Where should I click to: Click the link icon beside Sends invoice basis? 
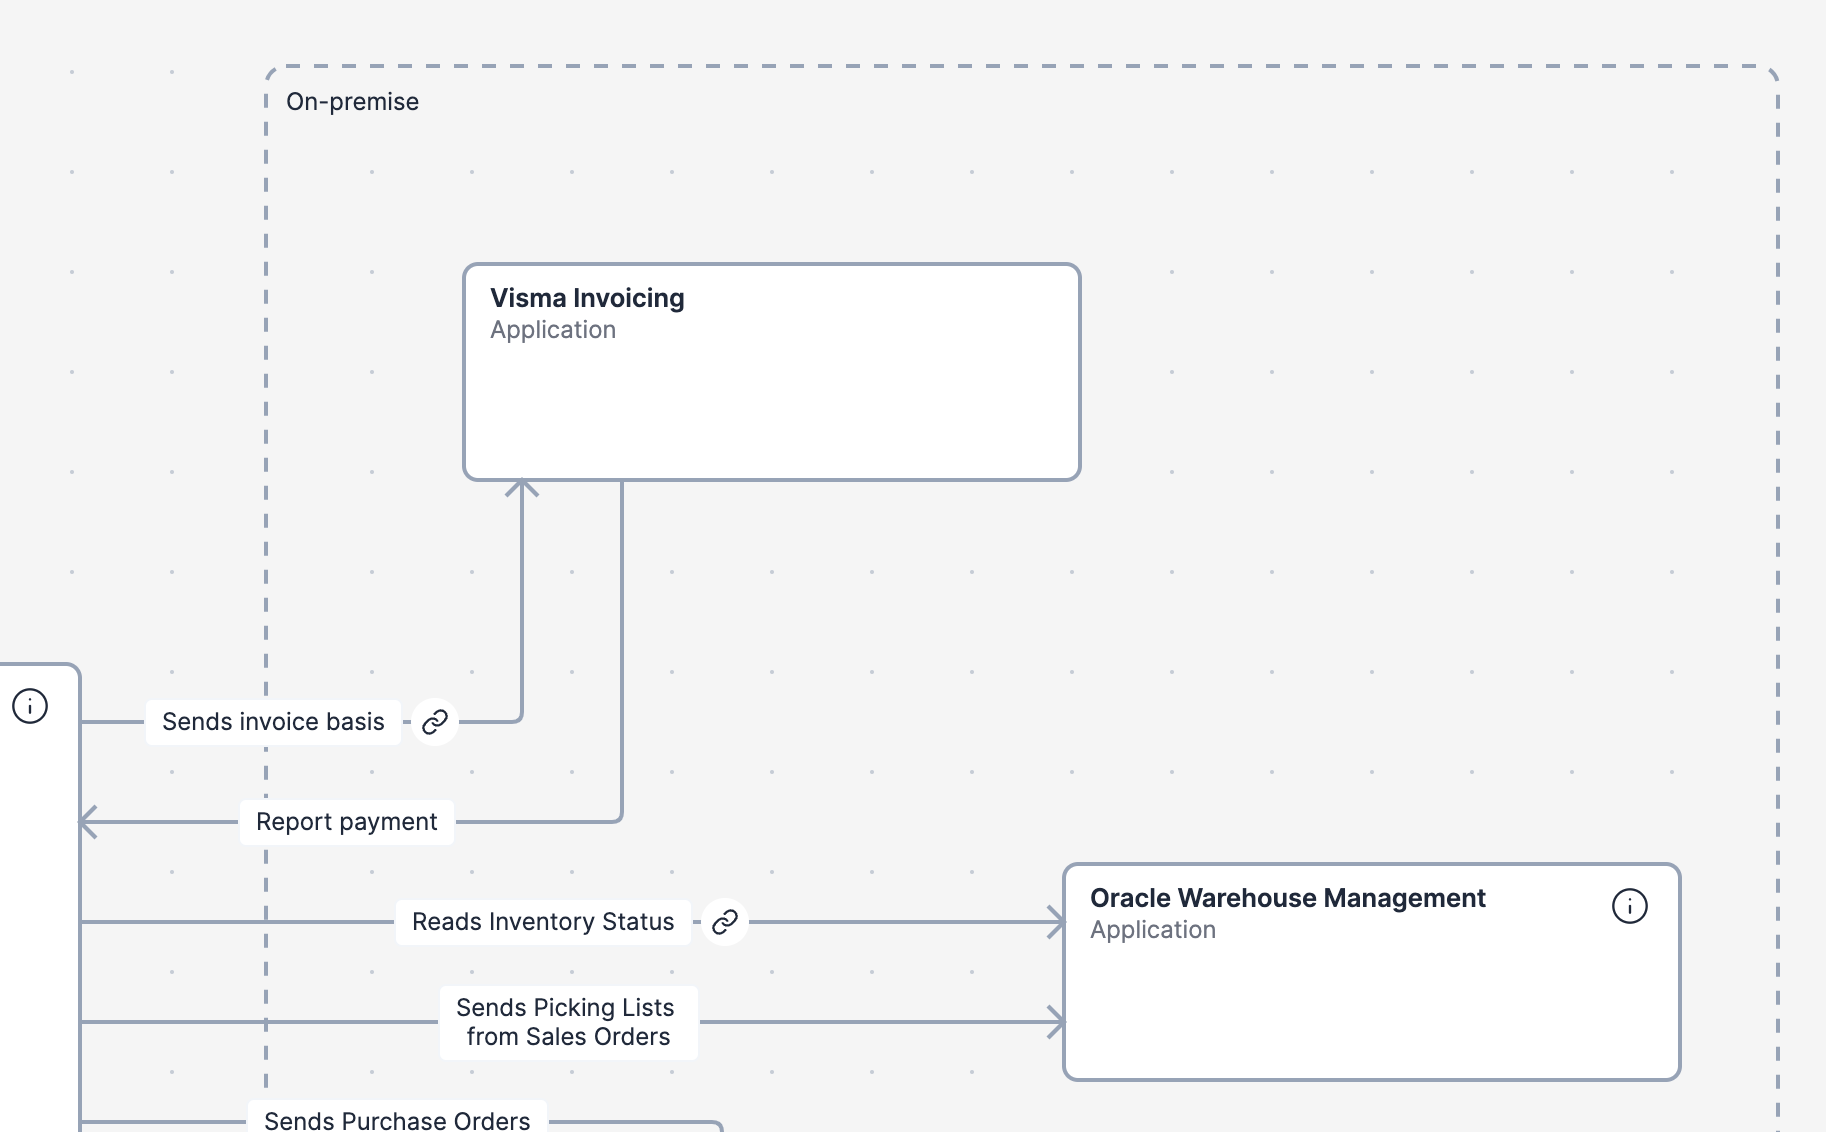point(434,721)
